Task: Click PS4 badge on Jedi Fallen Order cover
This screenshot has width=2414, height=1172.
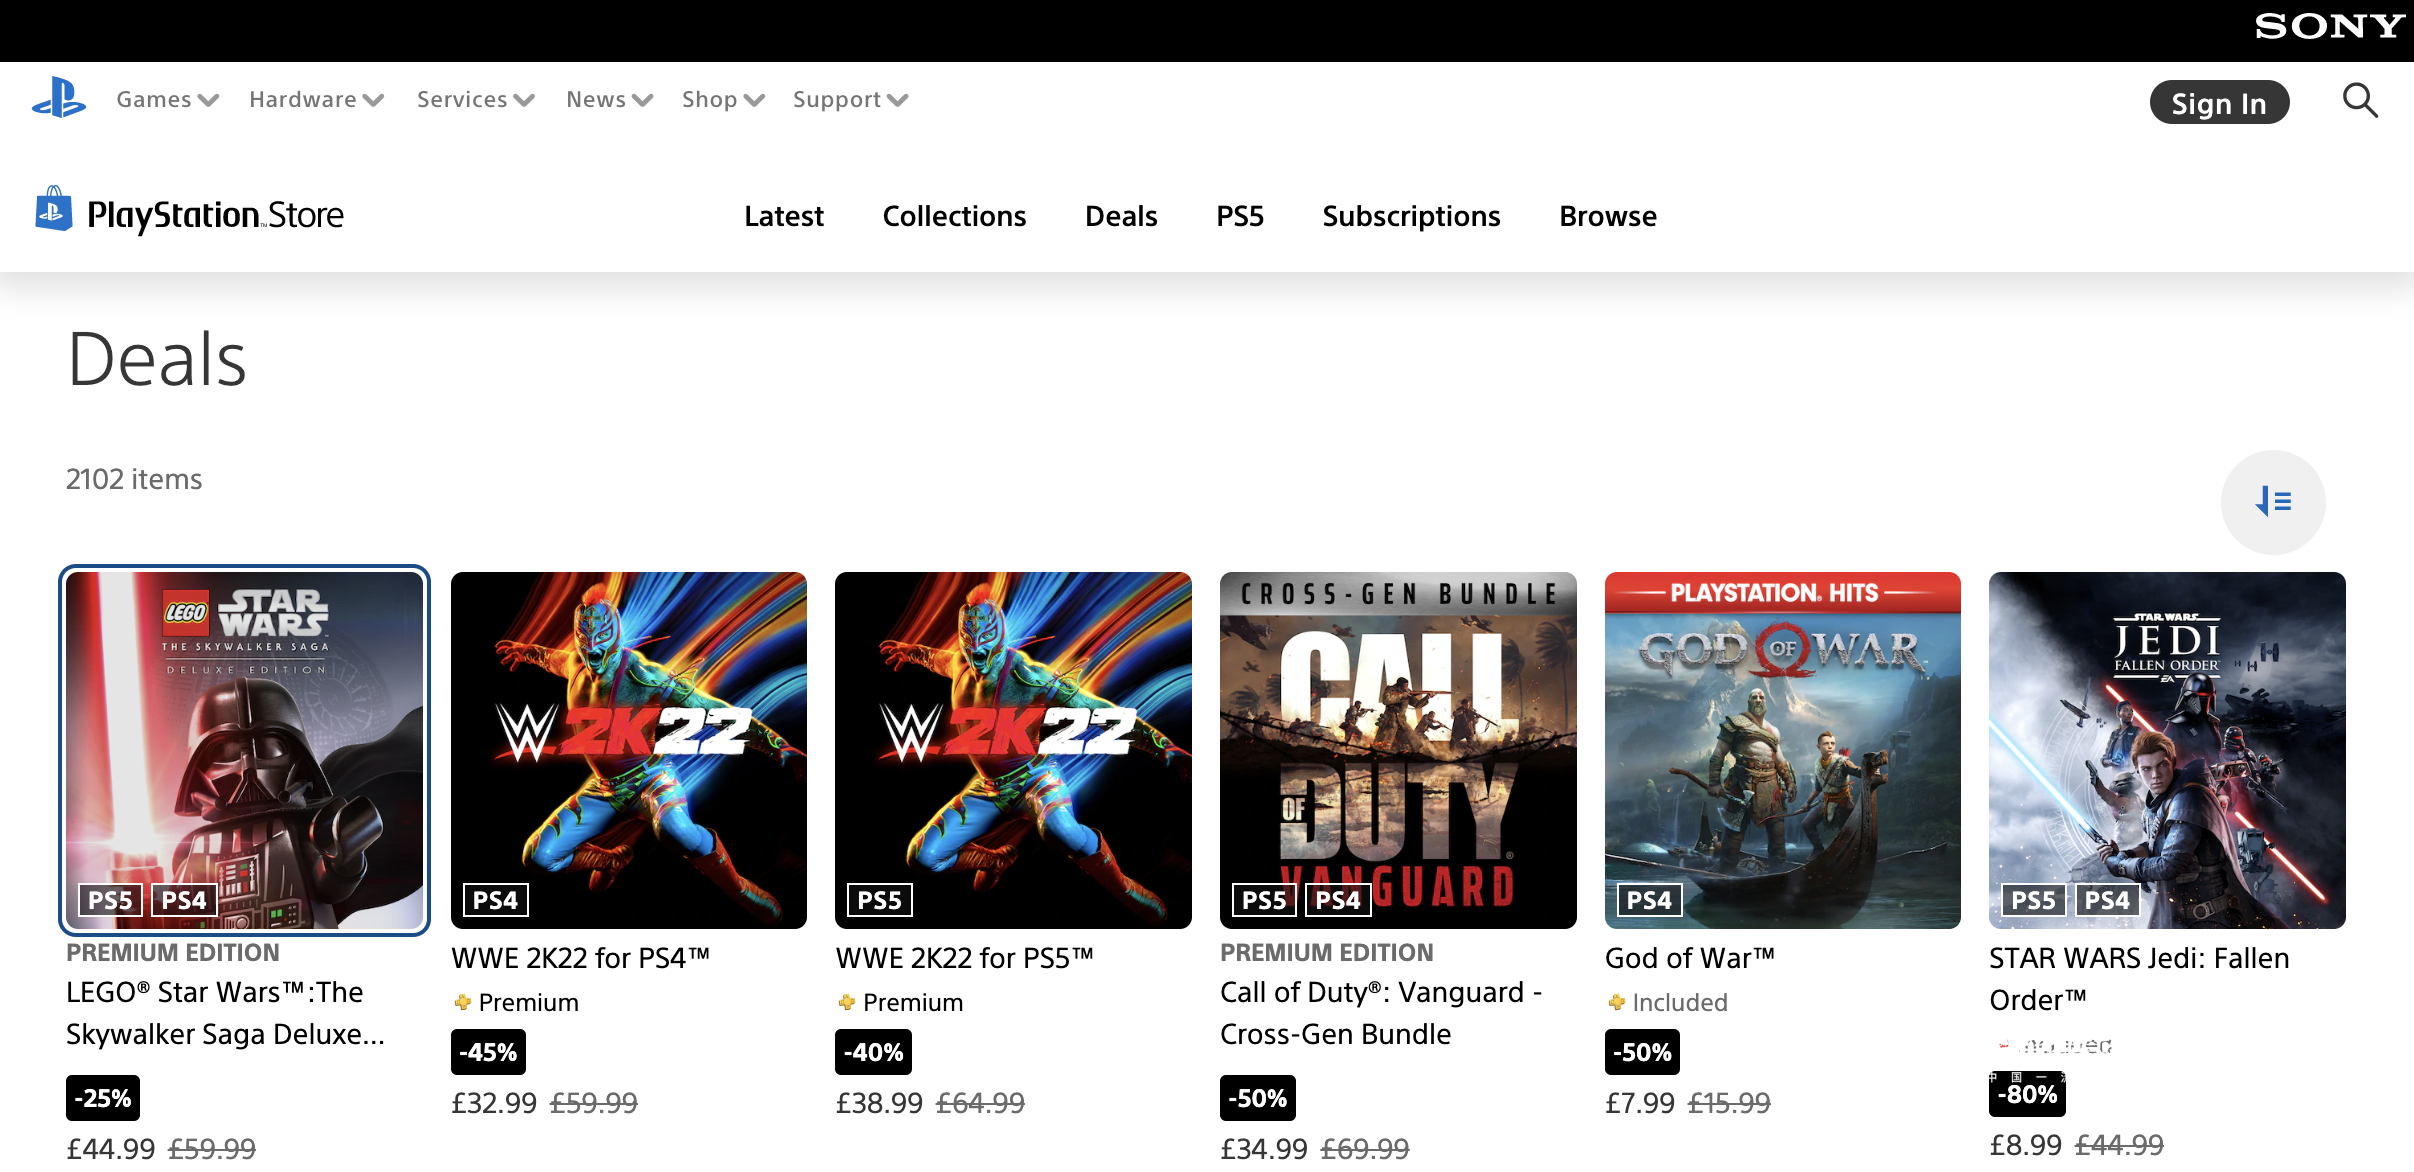Action: 2107,900
